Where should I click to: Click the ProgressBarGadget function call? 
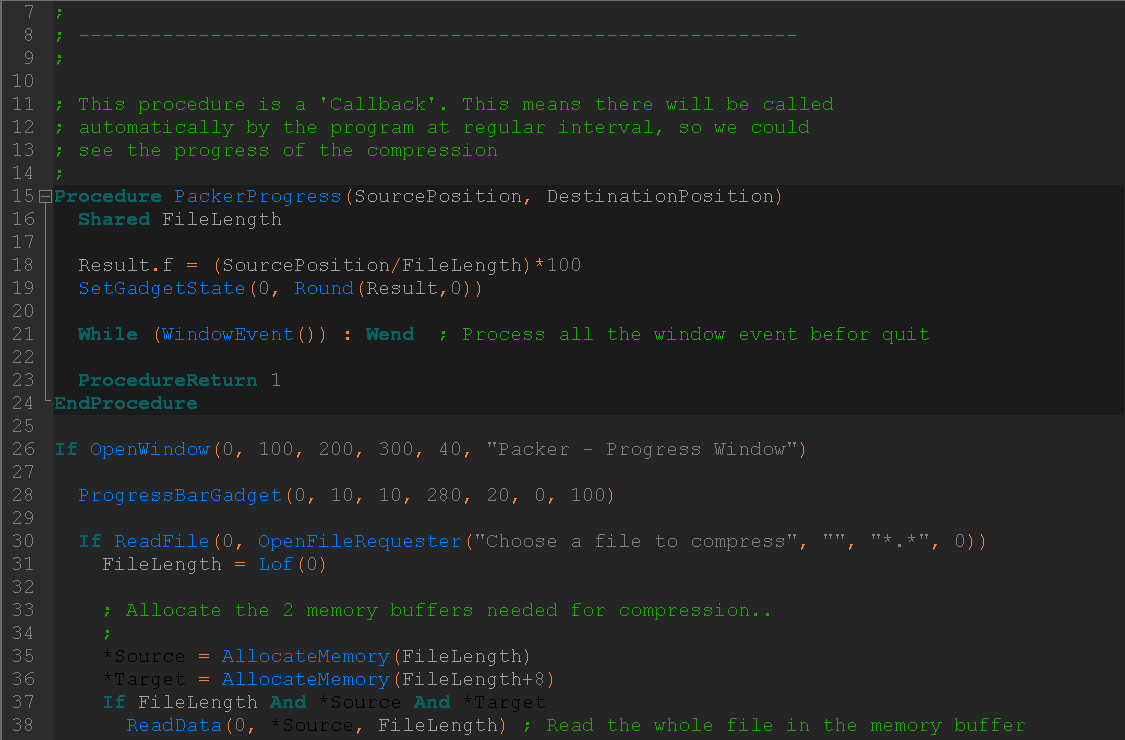click(180, 496)
